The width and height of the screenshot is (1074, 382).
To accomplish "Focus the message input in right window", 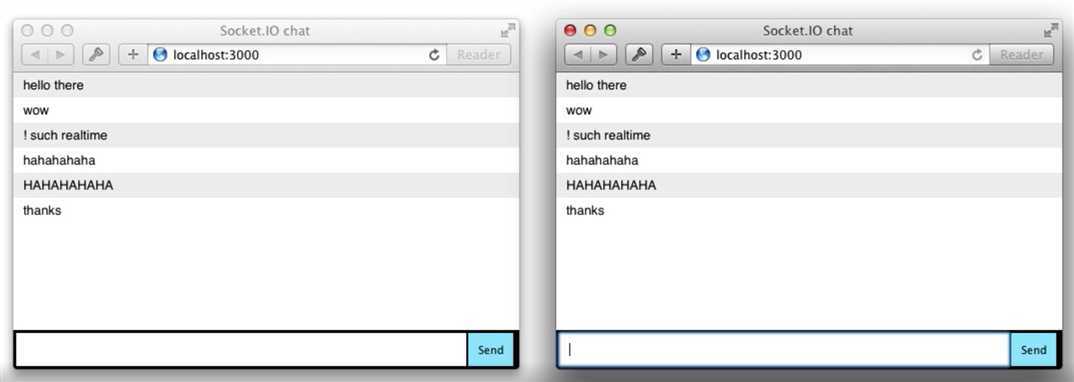I will tap(784, 350).
